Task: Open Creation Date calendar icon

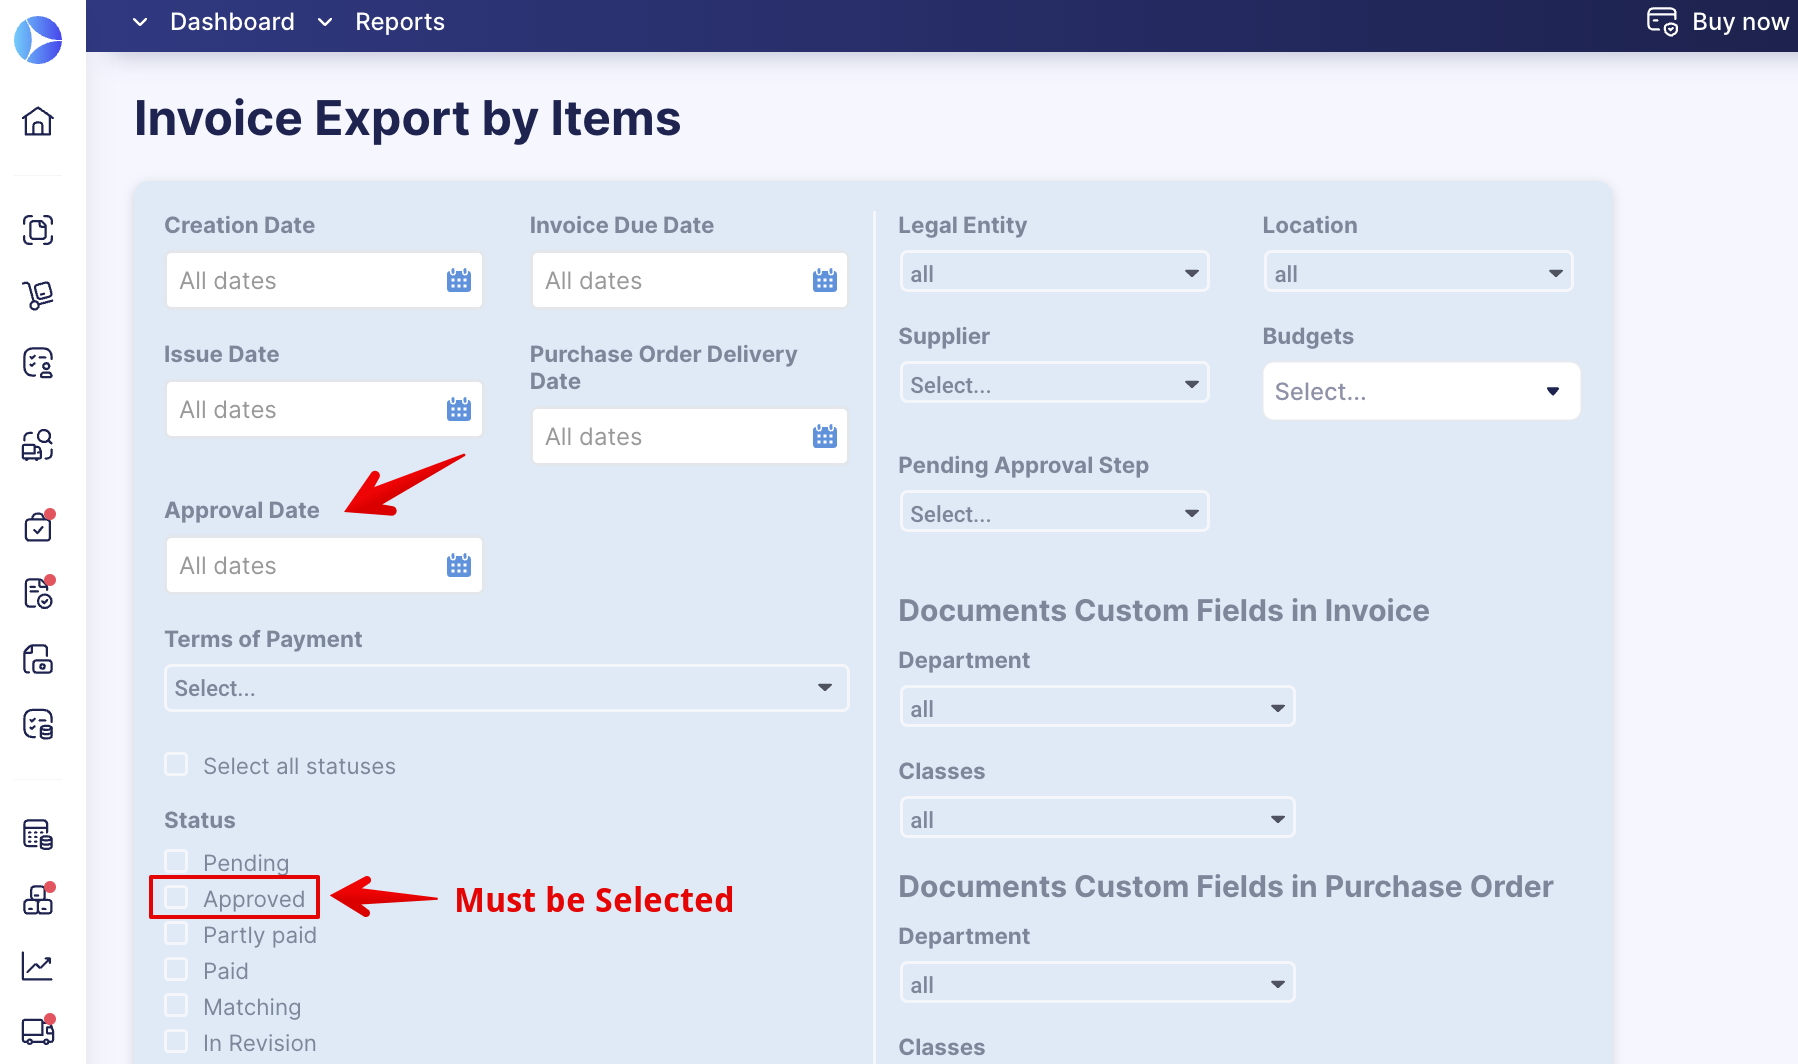Action: point(459,280)
